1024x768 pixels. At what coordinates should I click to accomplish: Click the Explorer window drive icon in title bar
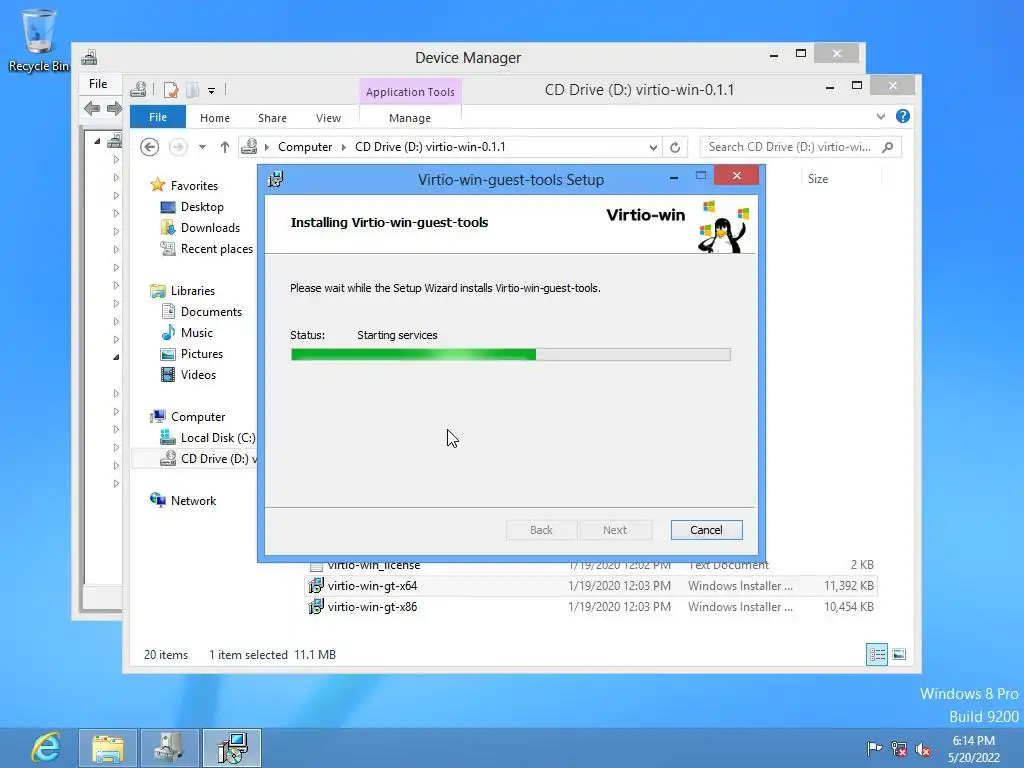(138, 89)
